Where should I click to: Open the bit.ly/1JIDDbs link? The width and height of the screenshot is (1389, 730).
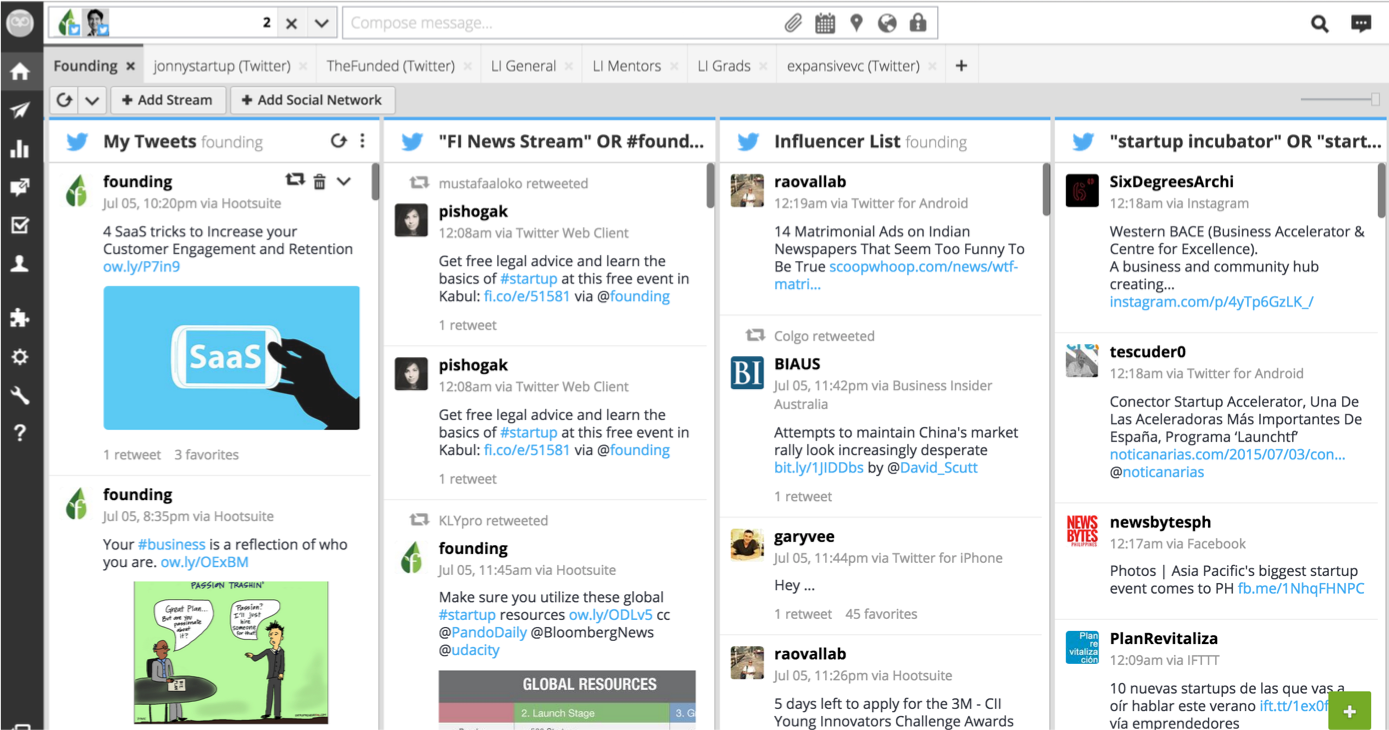point(819,467)
